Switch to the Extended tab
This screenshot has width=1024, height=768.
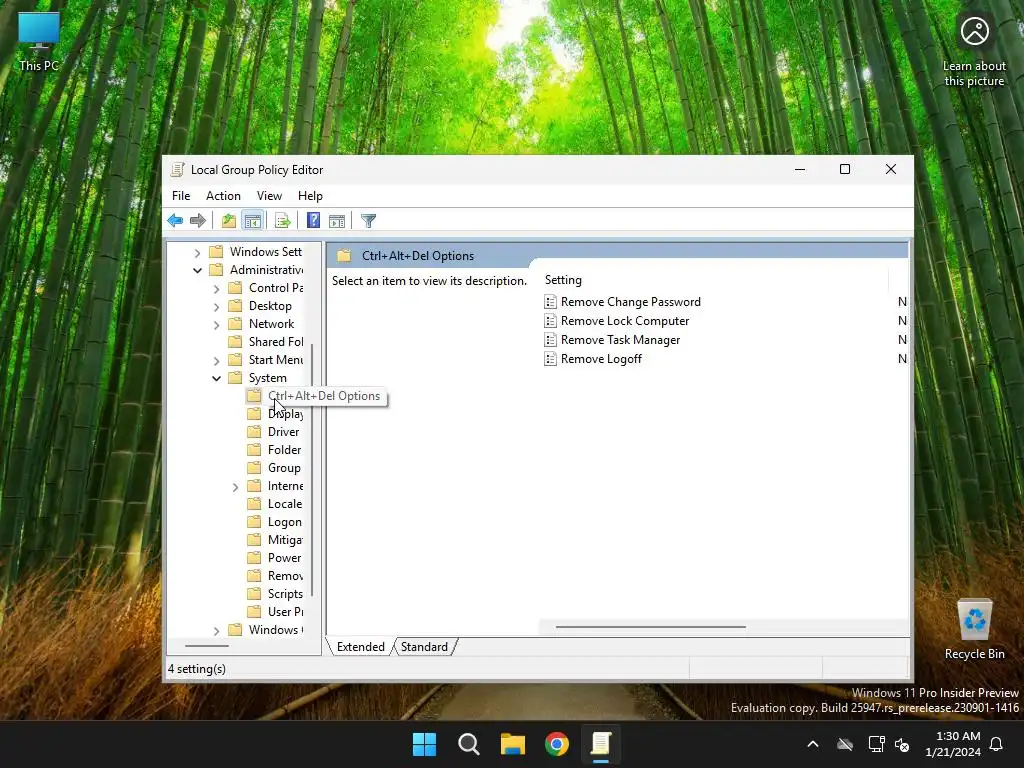[360, 647]
